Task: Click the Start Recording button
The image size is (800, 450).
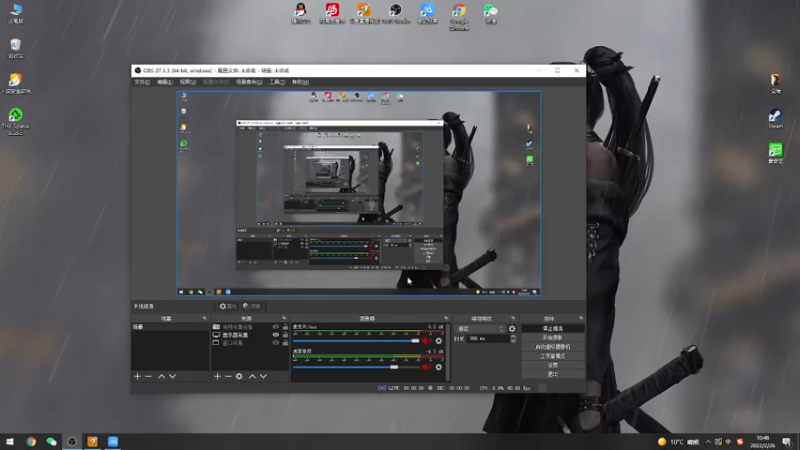Action: [x=553, y=338]
